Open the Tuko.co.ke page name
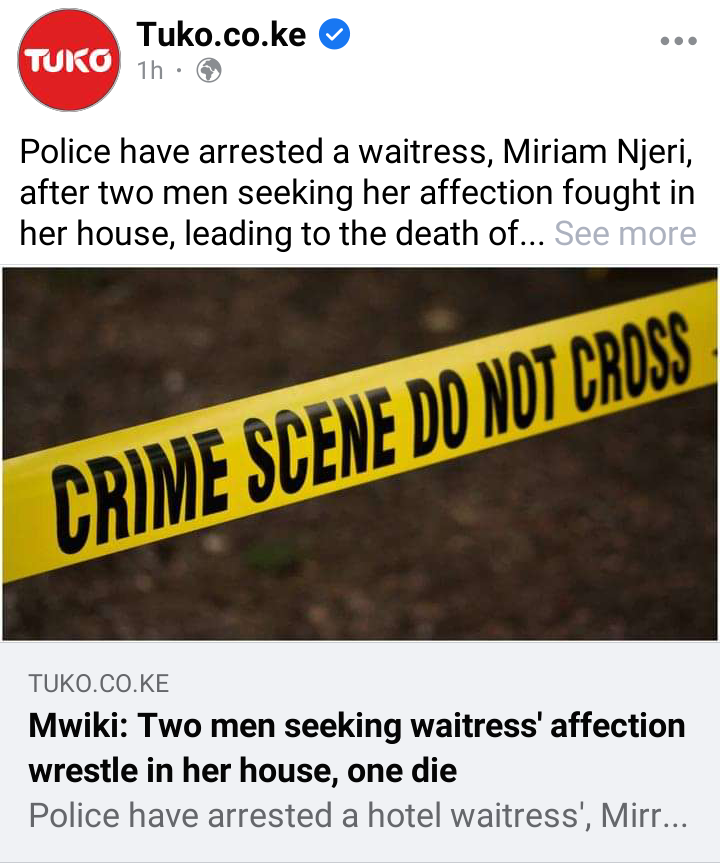The height and width of the screenshot is (865, 720). tap(221, 34)
